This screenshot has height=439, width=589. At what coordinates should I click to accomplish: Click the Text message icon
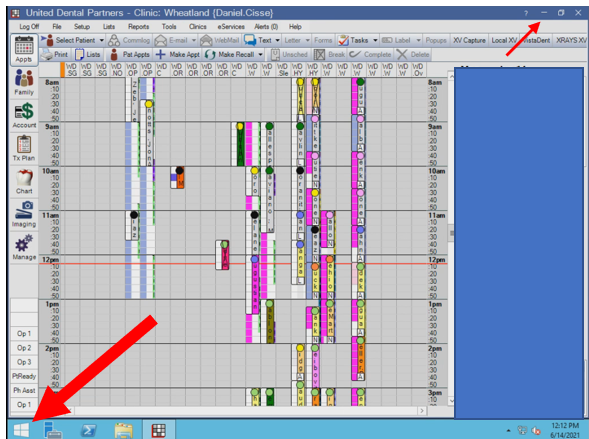point(250,40)
